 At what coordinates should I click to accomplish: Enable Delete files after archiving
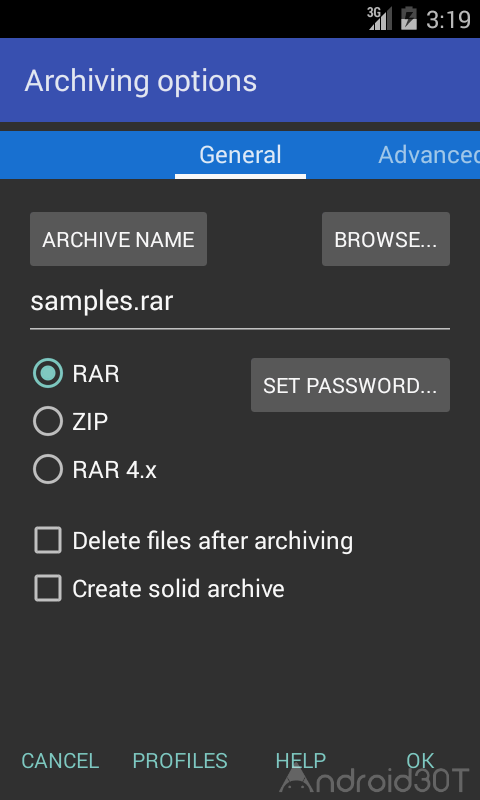[48, 540]
